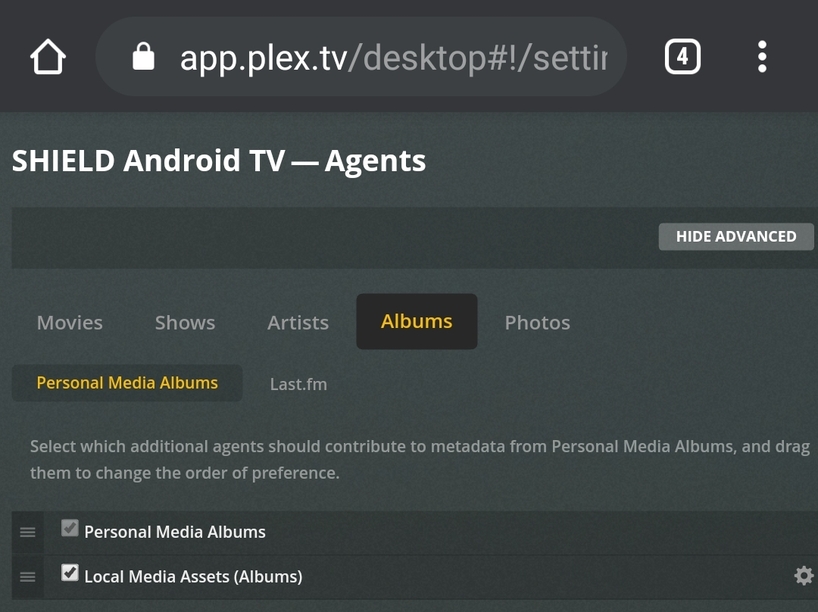
Task: Switch to the Movies tab
Action: click(x=70, y=322)
